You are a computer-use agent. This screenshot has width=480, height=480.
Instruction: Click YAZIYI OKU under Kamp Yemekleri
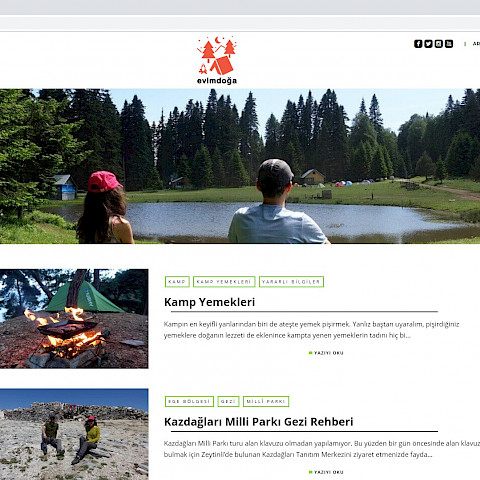326,353
